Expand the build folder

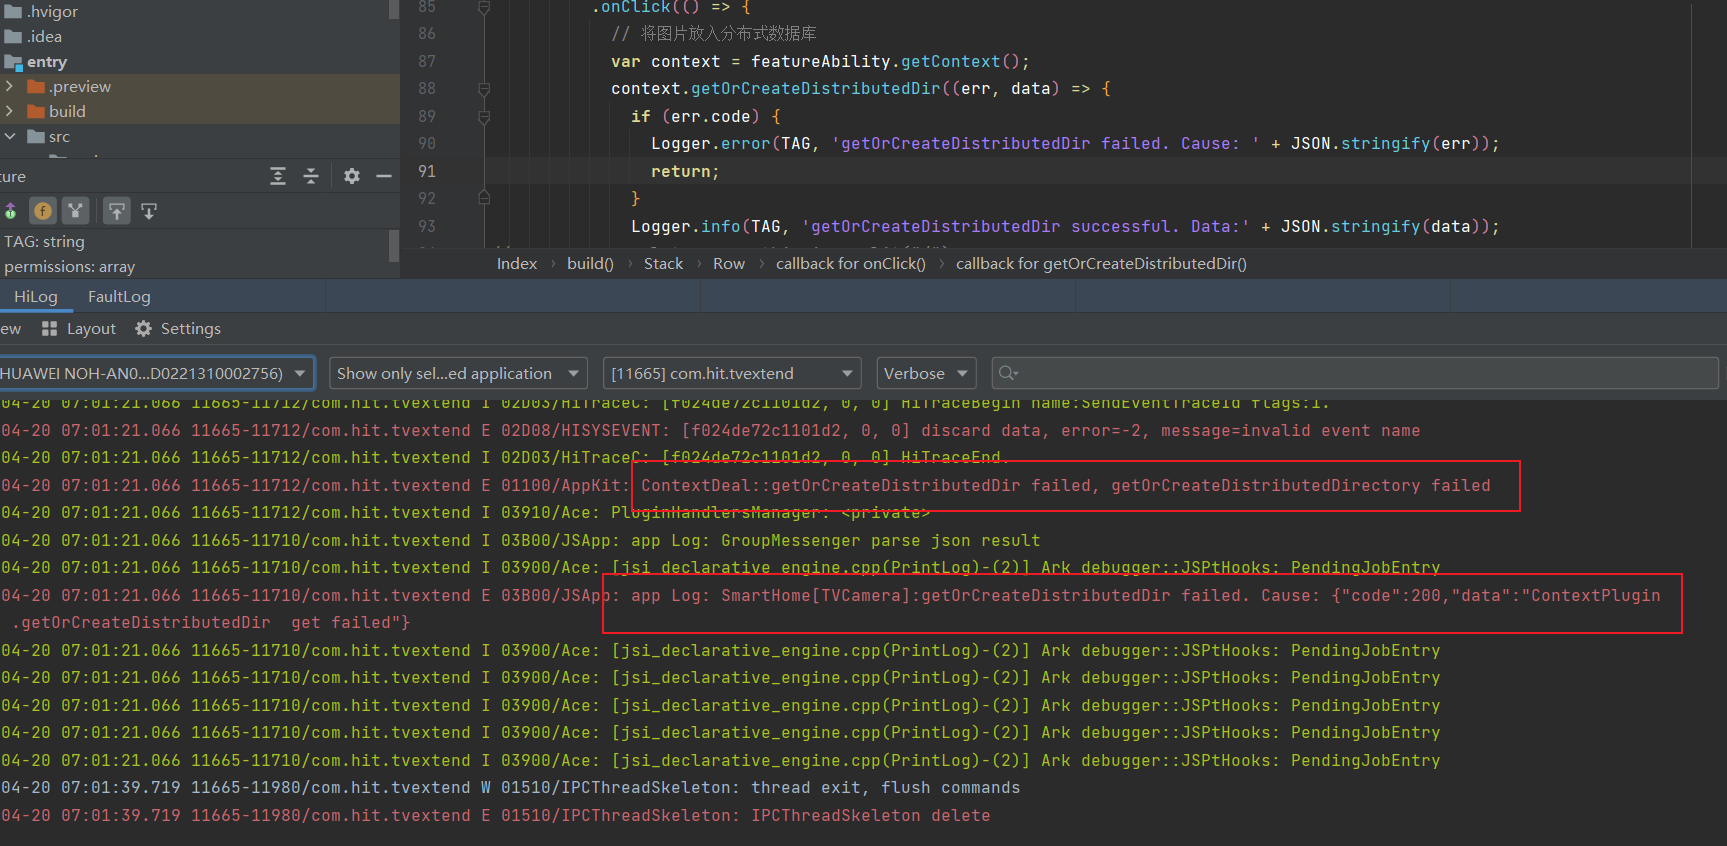tap(10, 111)
